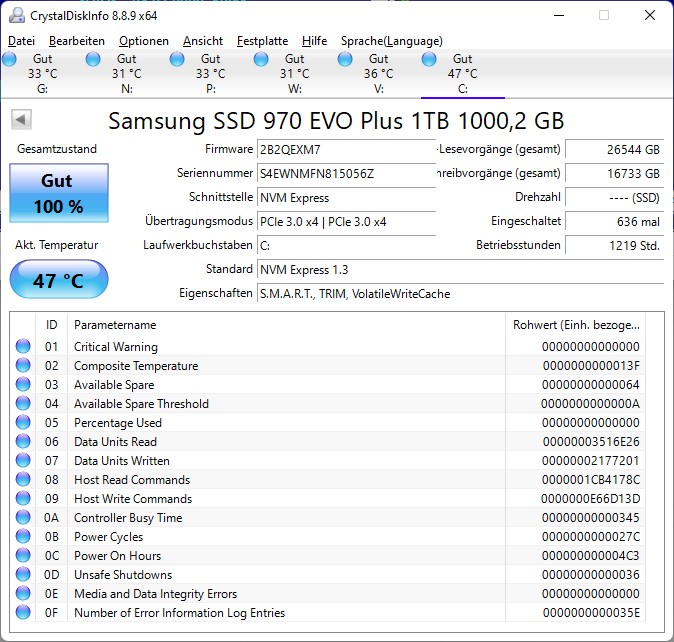Click the CrystalDiskInfo app icon in title bar

pos(17,15)
